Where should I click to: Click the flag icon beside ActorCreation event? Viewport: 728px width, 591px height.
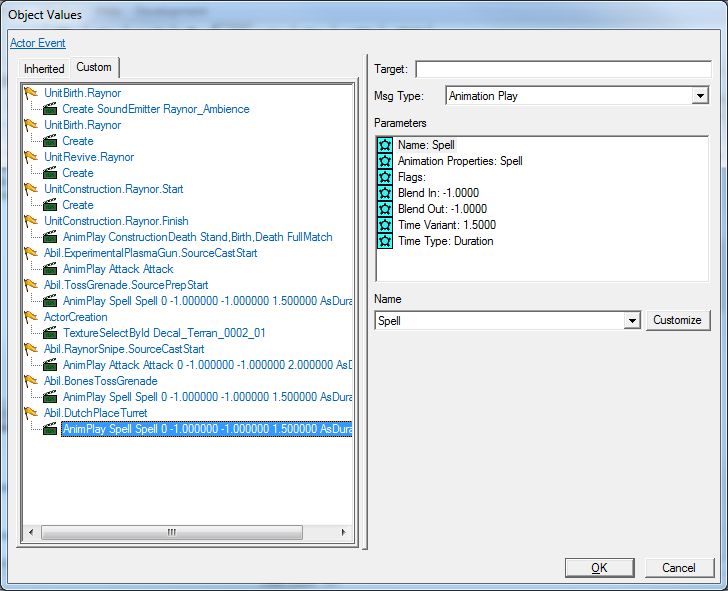click(31, 316)
